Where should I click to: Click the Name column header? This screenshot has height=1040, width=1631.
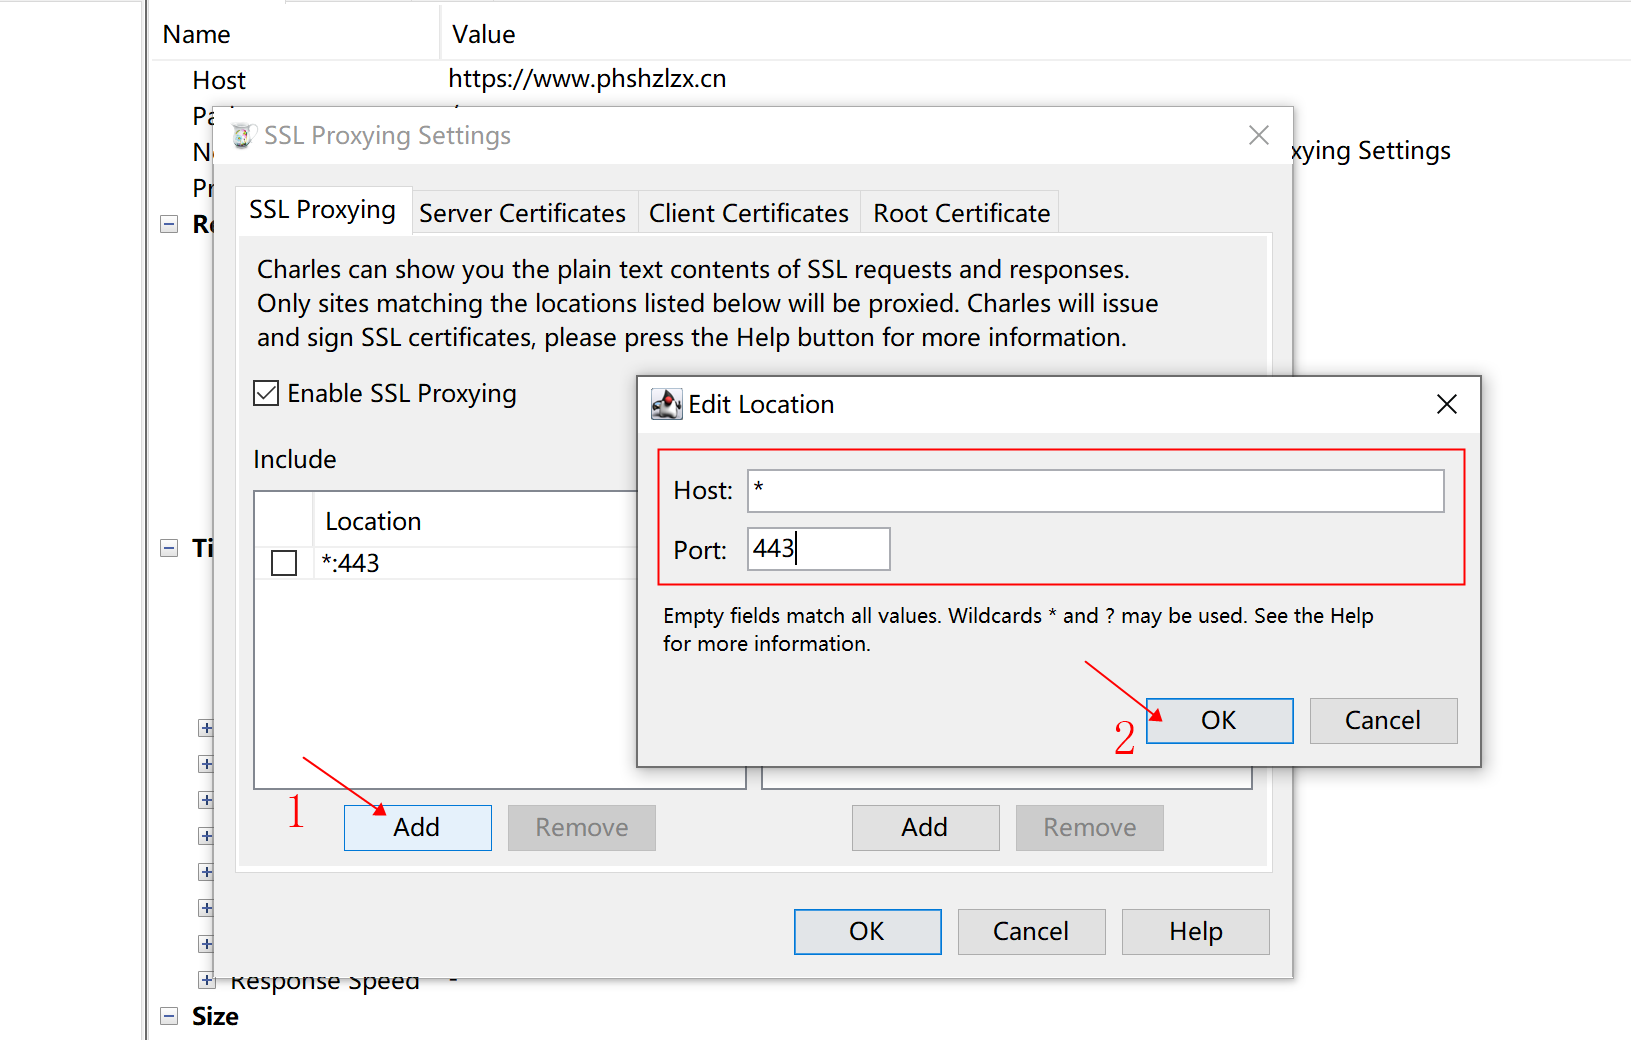pyautogui.click(x=197, y=34)
